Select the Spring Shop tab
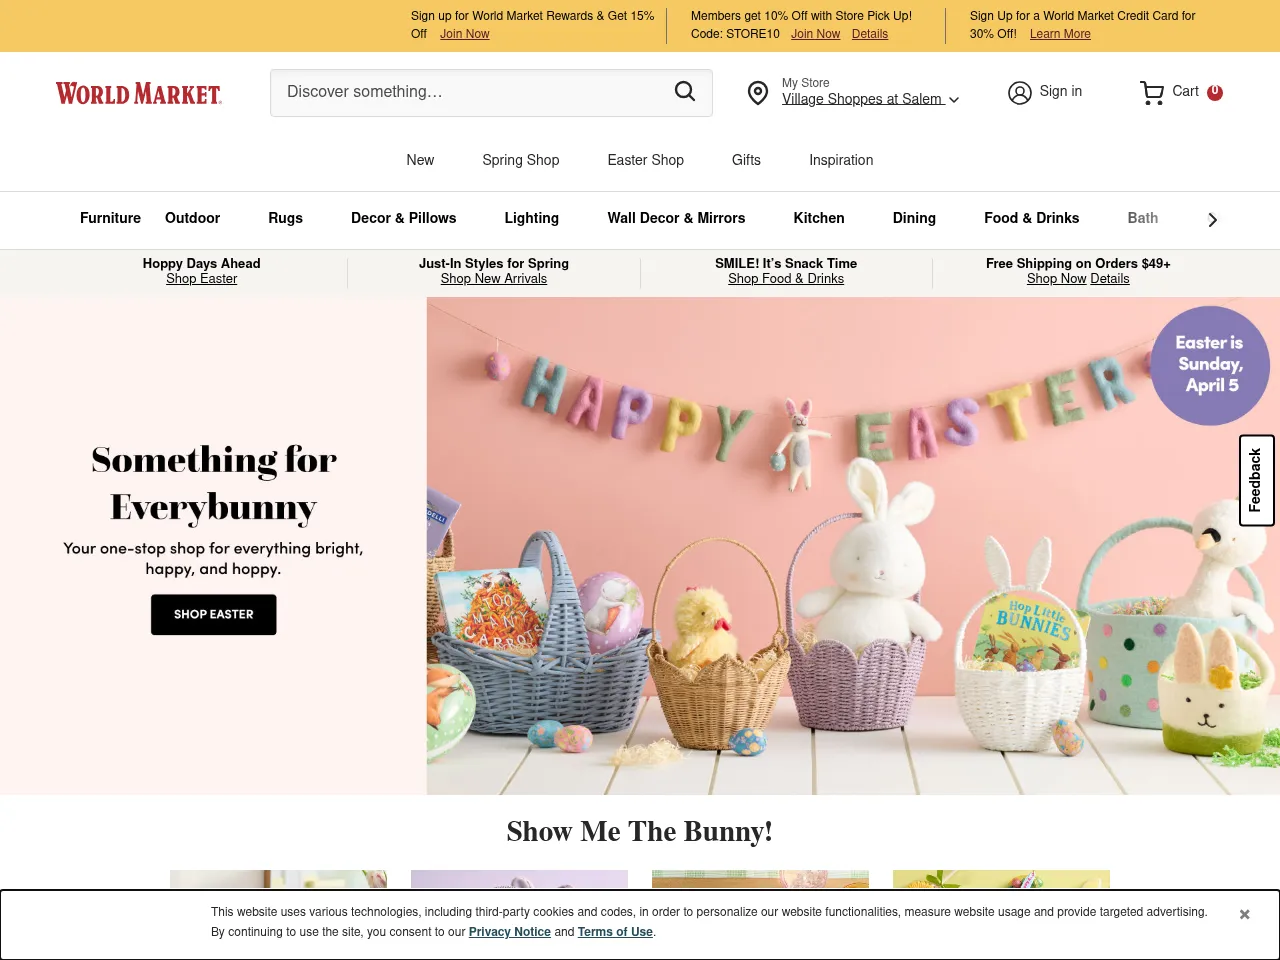Viewport: 1280px width, 960px height. 520,160
